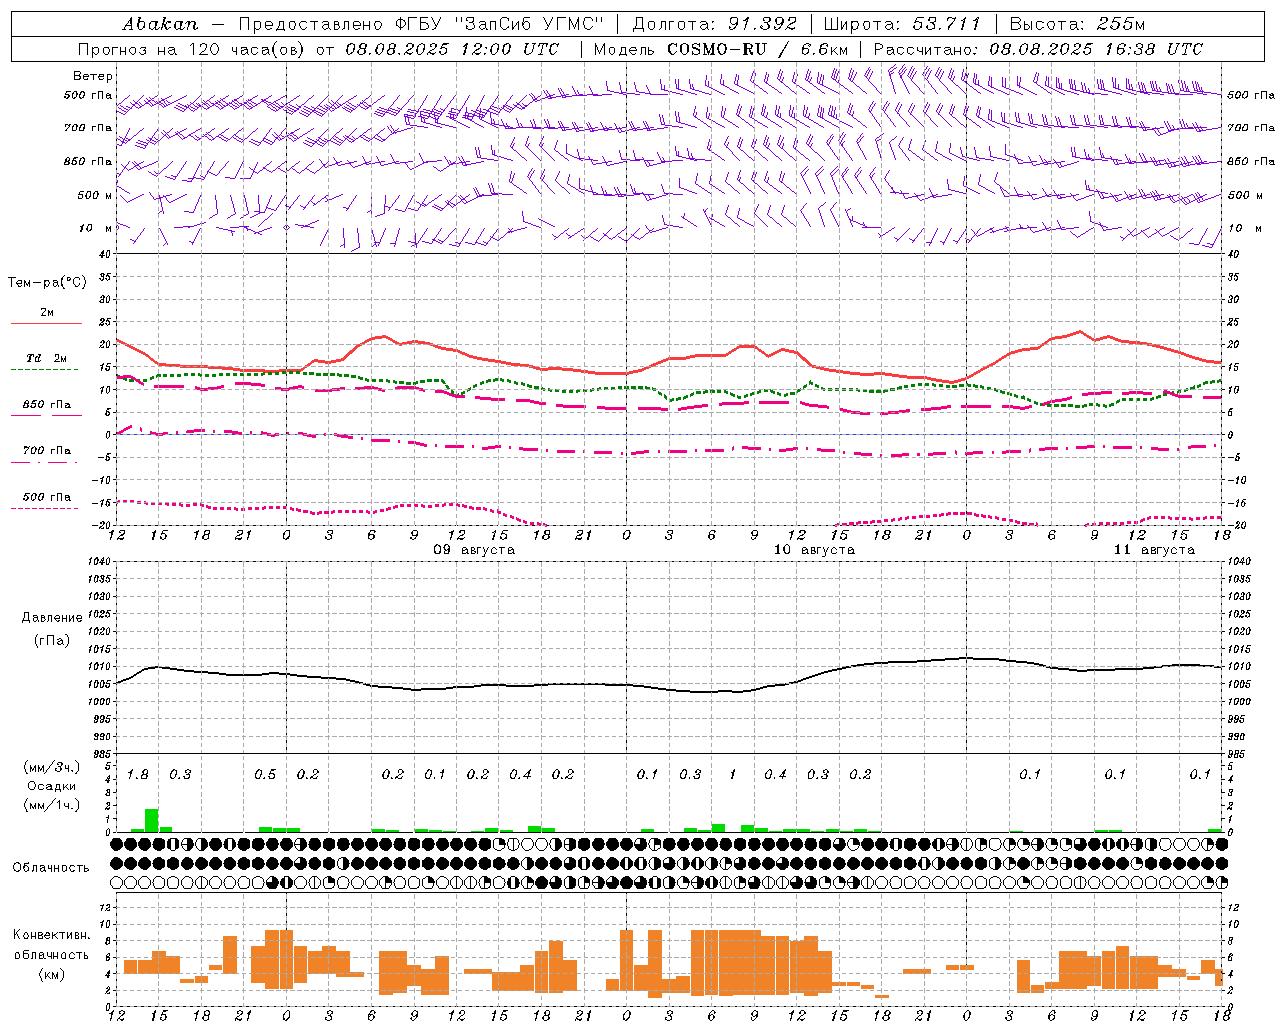Click the left 10 м wind level label
This screenshot has width=1280, height=1024.
(95, 228)
